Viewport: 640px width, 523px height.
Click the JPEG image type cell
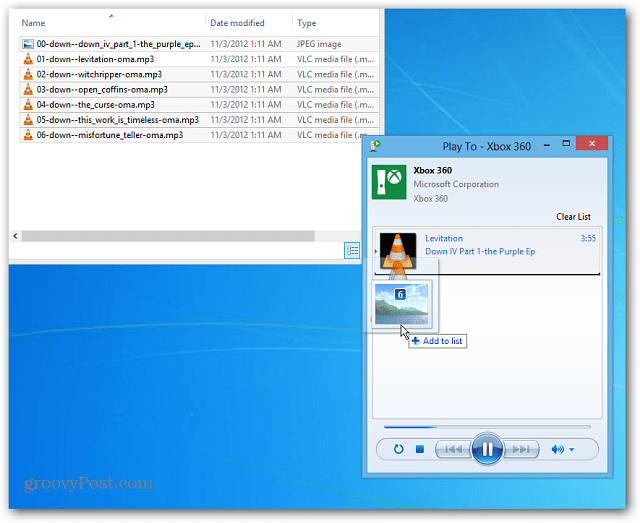coord(319,44)
